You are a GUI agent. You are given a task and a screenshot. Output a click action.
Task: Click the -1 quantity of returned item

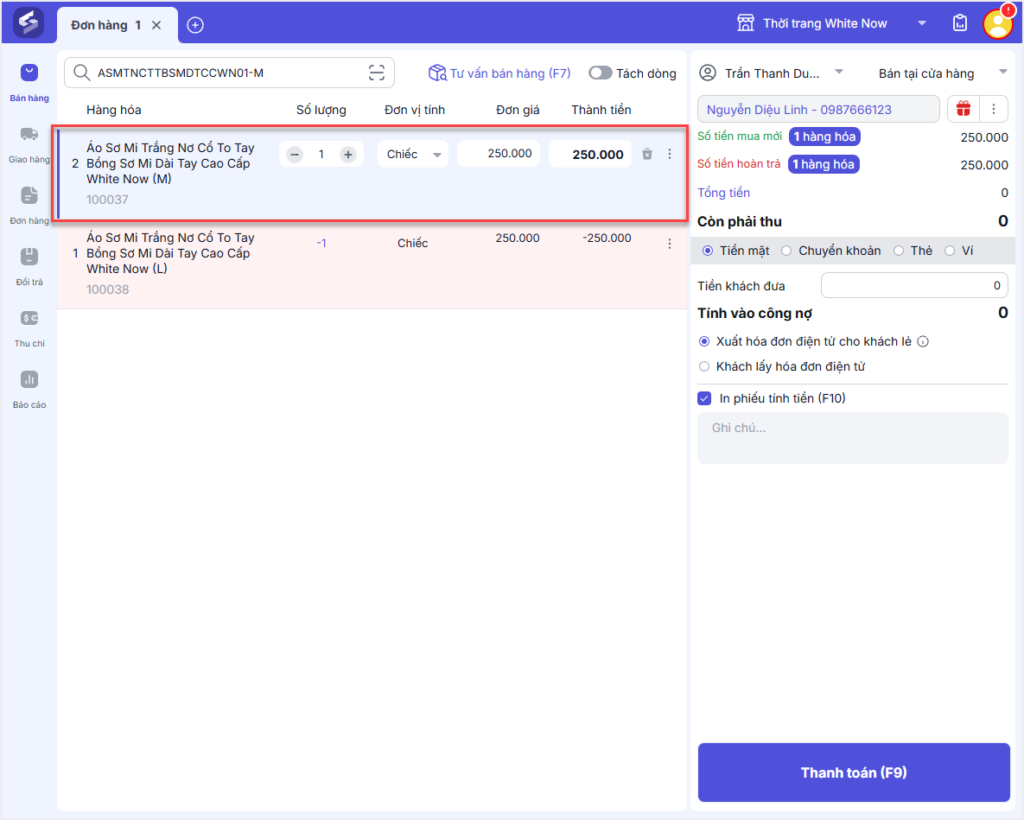pyautogui.click(x=321, y=243)
